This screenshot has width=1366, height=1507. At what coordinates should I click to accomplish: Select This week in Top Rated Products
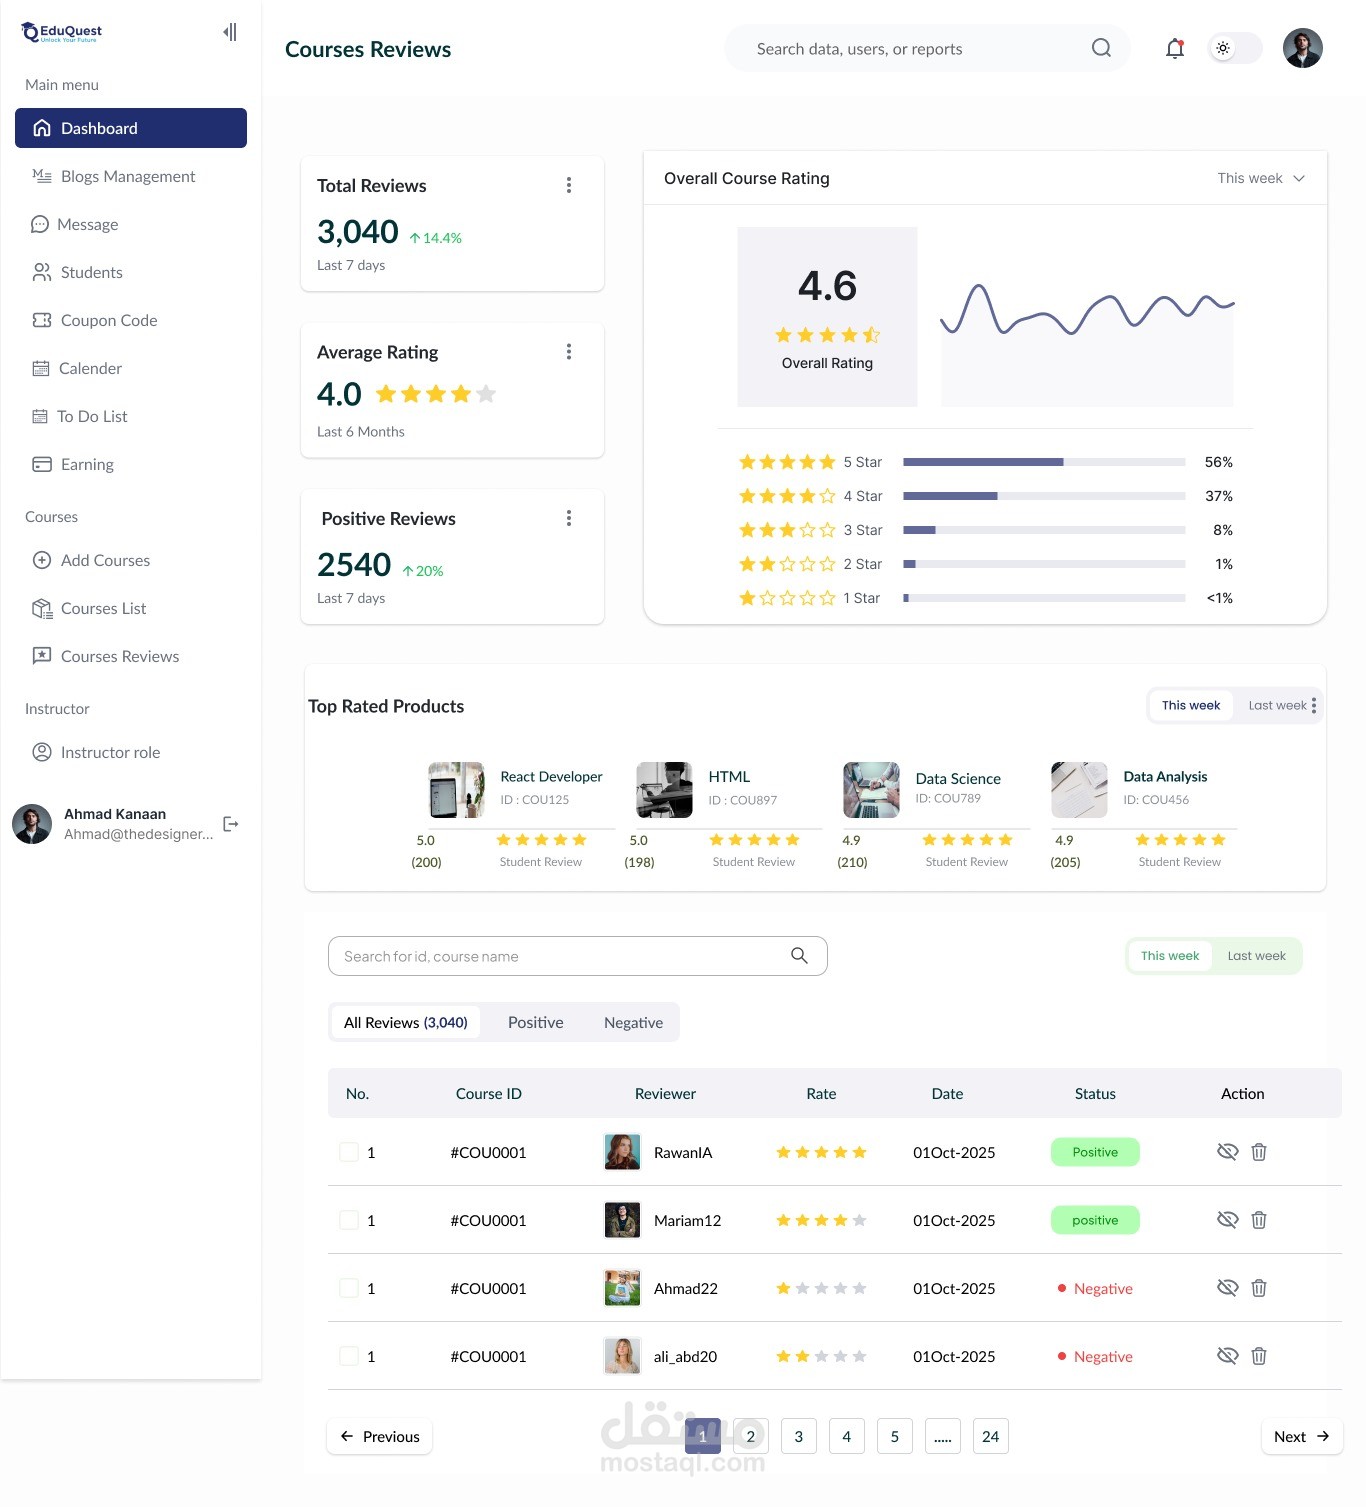click(1191, 705)
